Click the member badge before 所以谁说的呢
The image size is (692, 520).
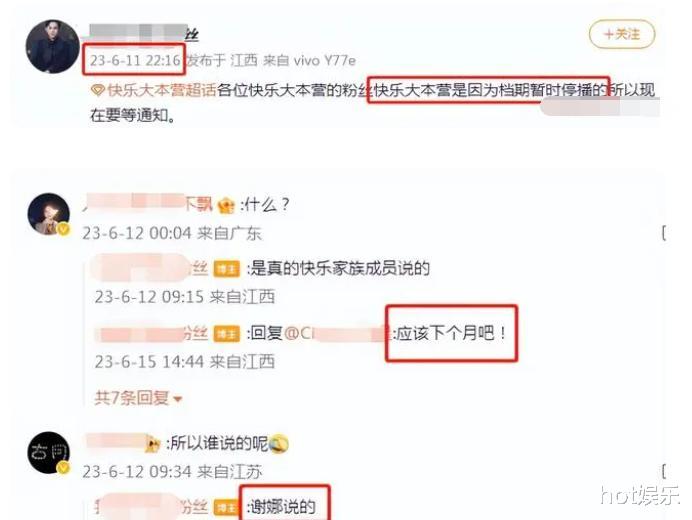(x=153, y=444)
